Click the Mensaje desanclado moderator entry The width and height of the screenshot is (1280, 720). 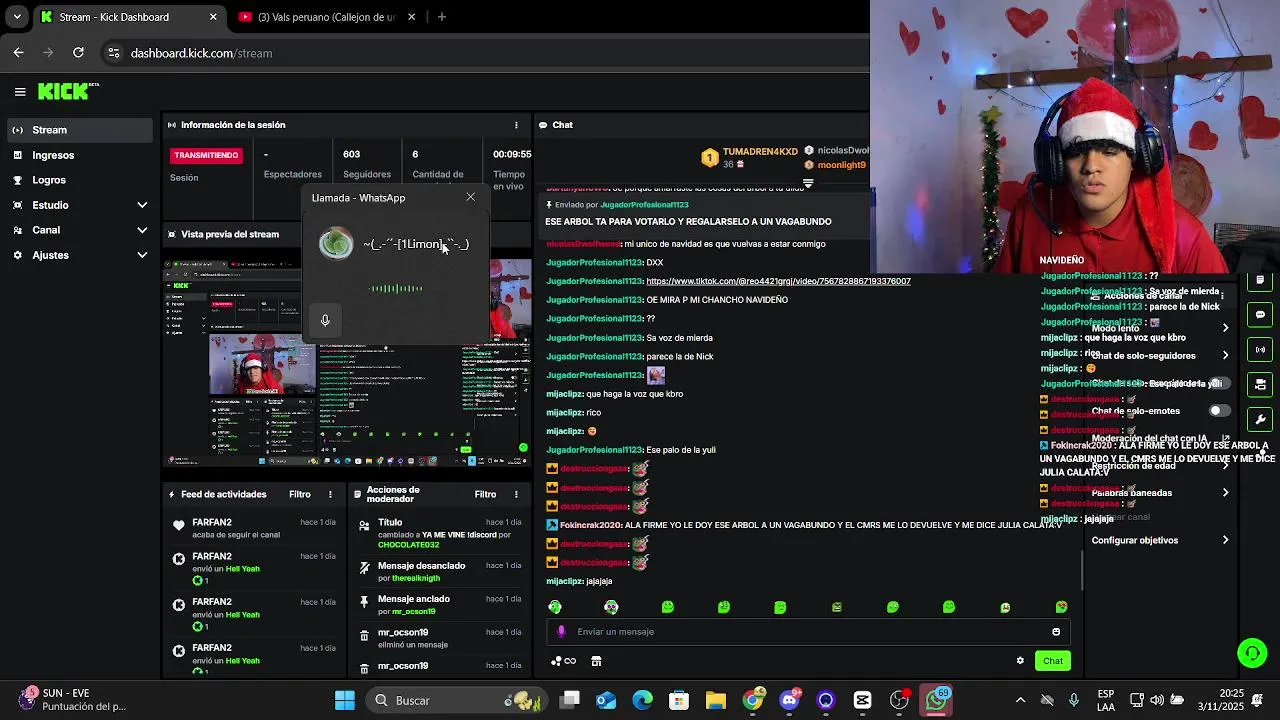(441, 571)
